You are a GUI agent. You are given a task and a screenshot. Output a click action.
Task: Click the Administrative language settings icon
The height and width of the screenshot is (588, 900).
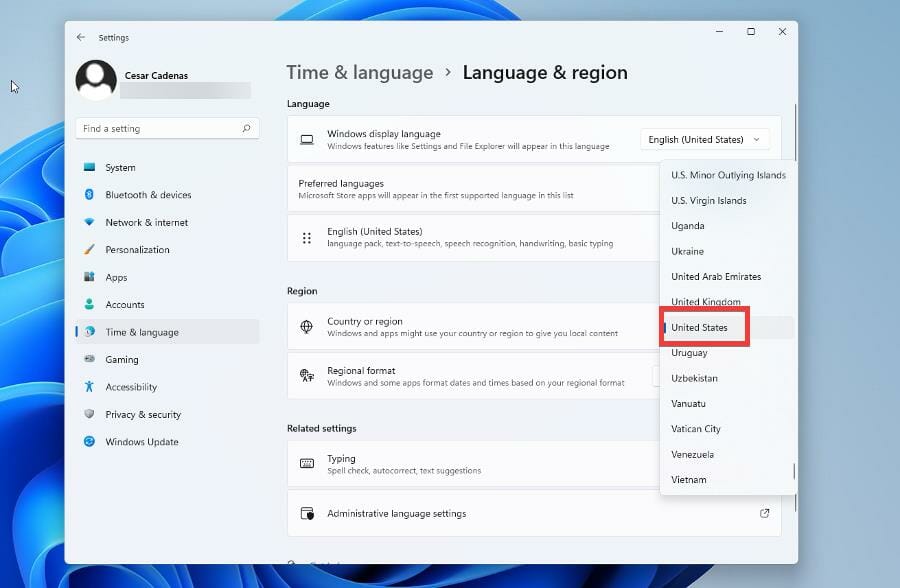pyautogui.click(x=307, y=513)
